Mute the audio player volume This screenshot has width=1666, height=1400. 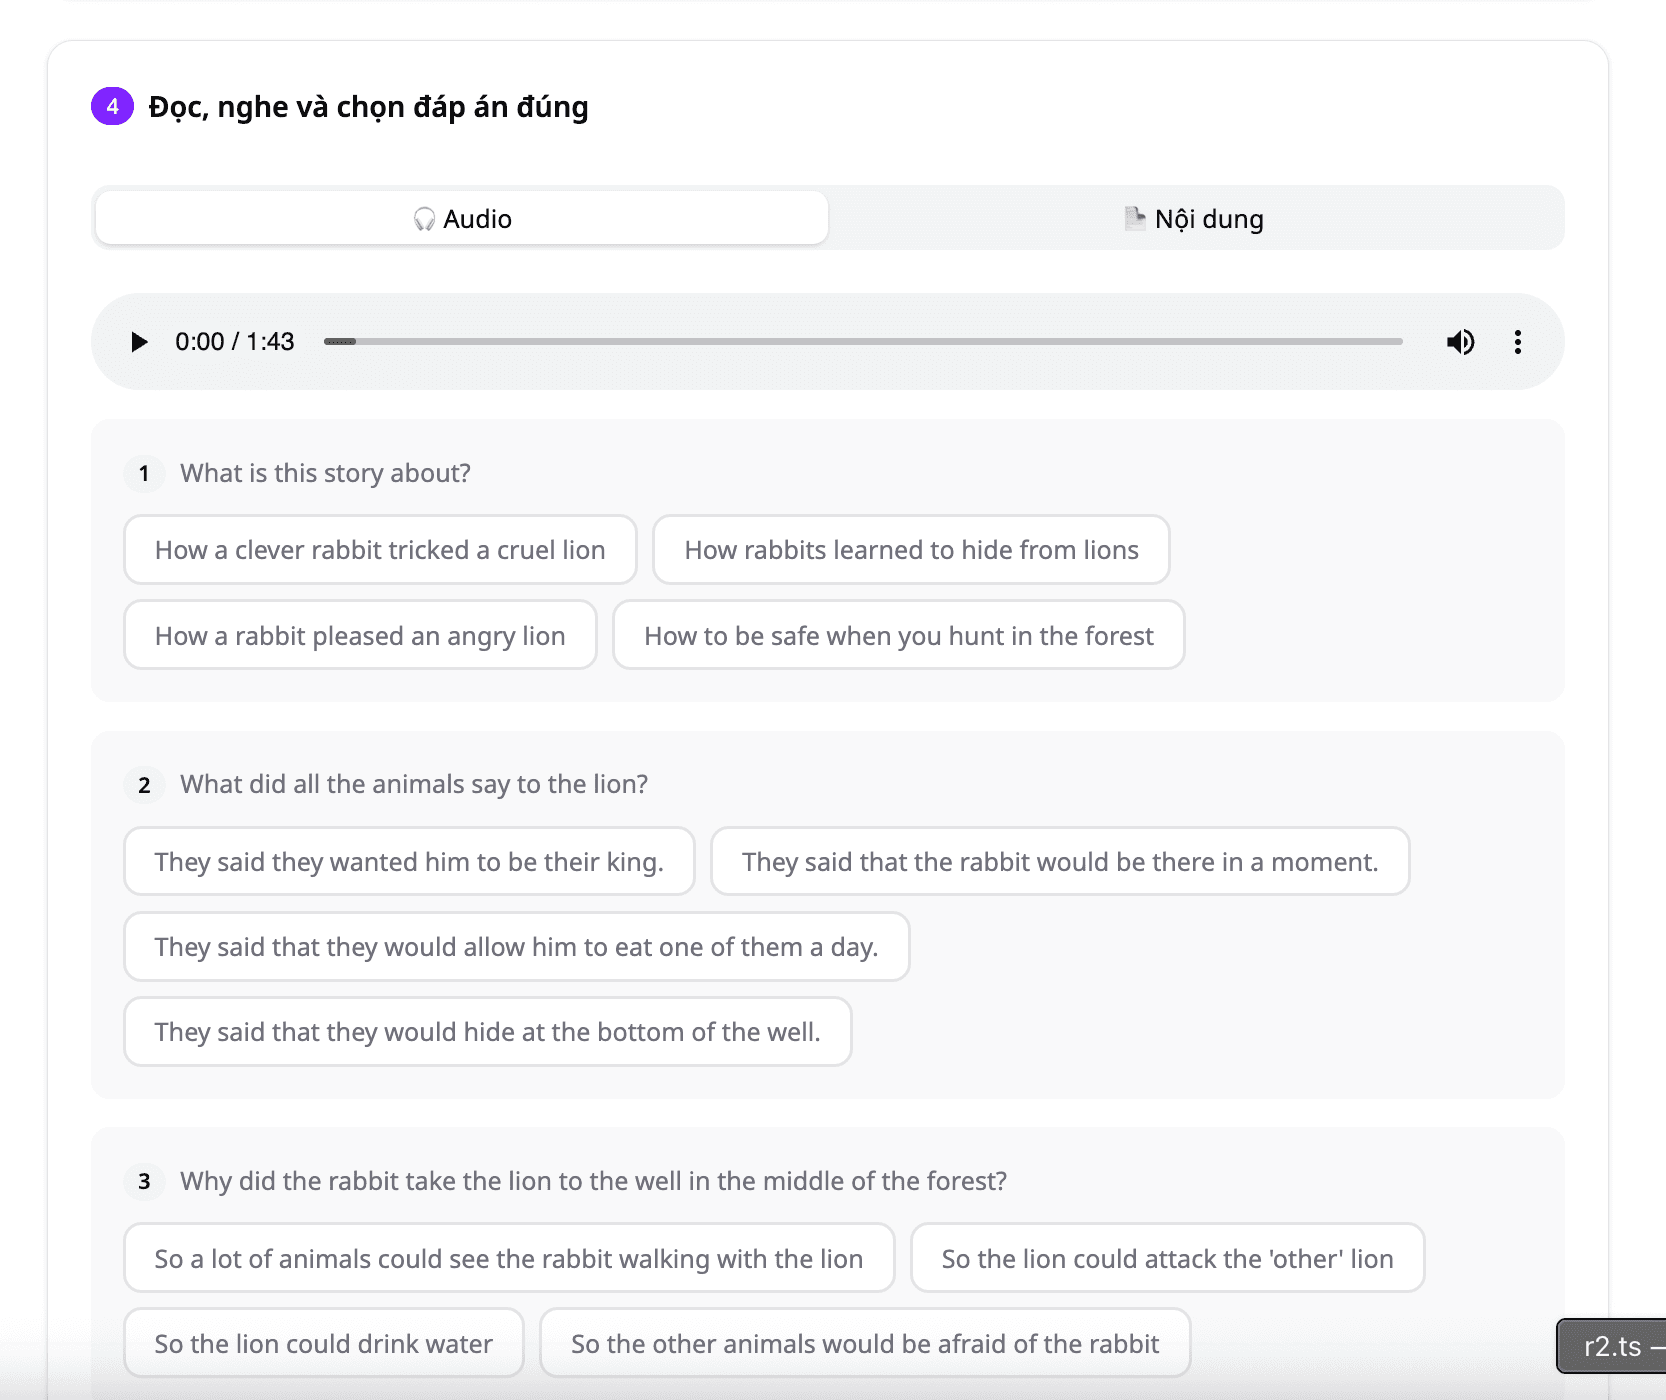[1460, 342]
